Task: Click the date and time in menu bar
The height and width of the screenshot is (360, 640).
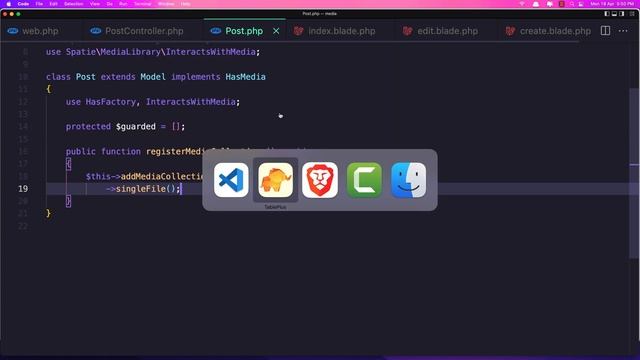Action: point(612,4)
